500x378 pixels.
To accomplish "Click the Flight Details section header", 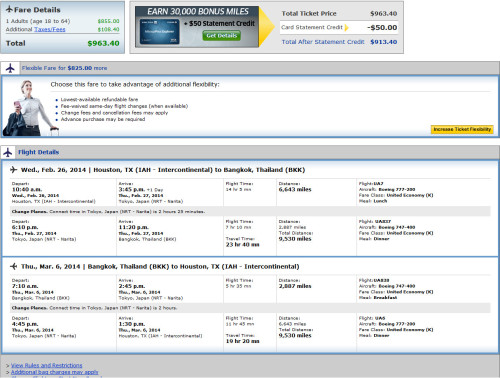I will click(x=38, y=152).
